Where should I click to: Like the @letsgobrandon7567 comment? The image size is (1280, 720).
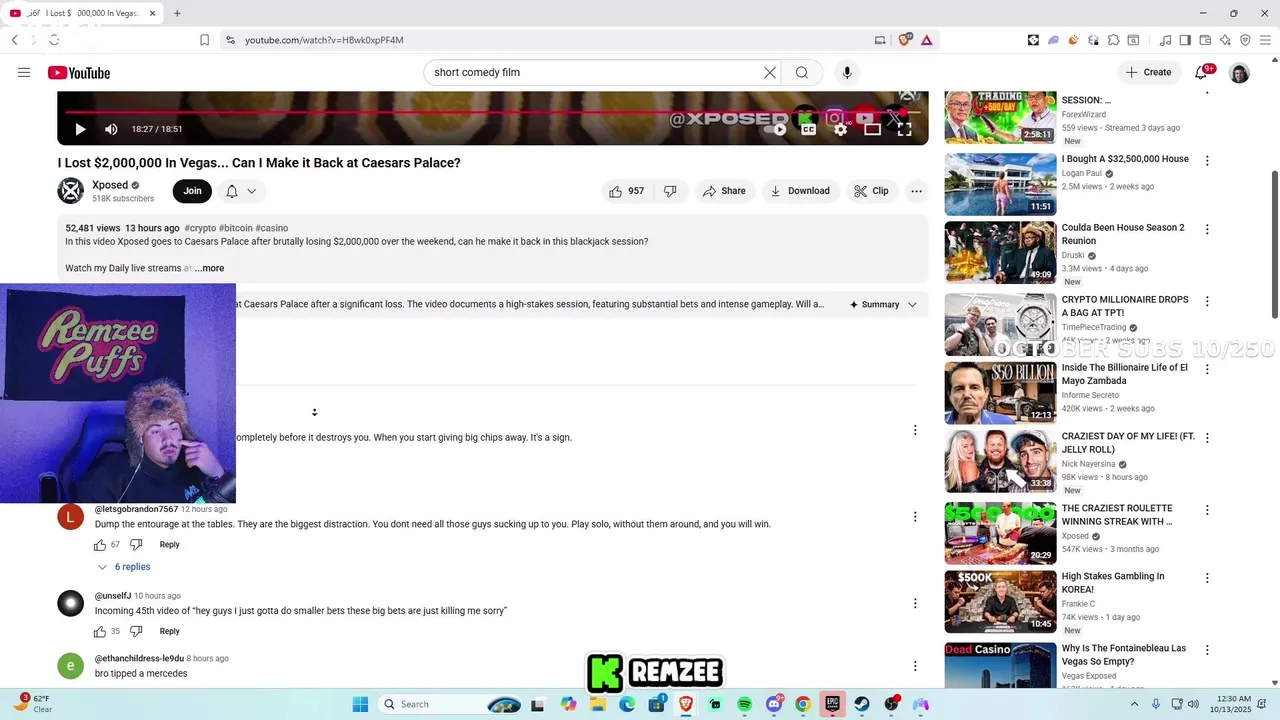[x=100, y=545]
